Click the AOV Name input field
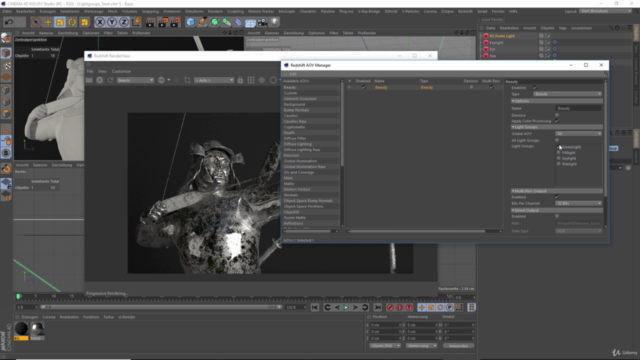 (x=578, y=109)
